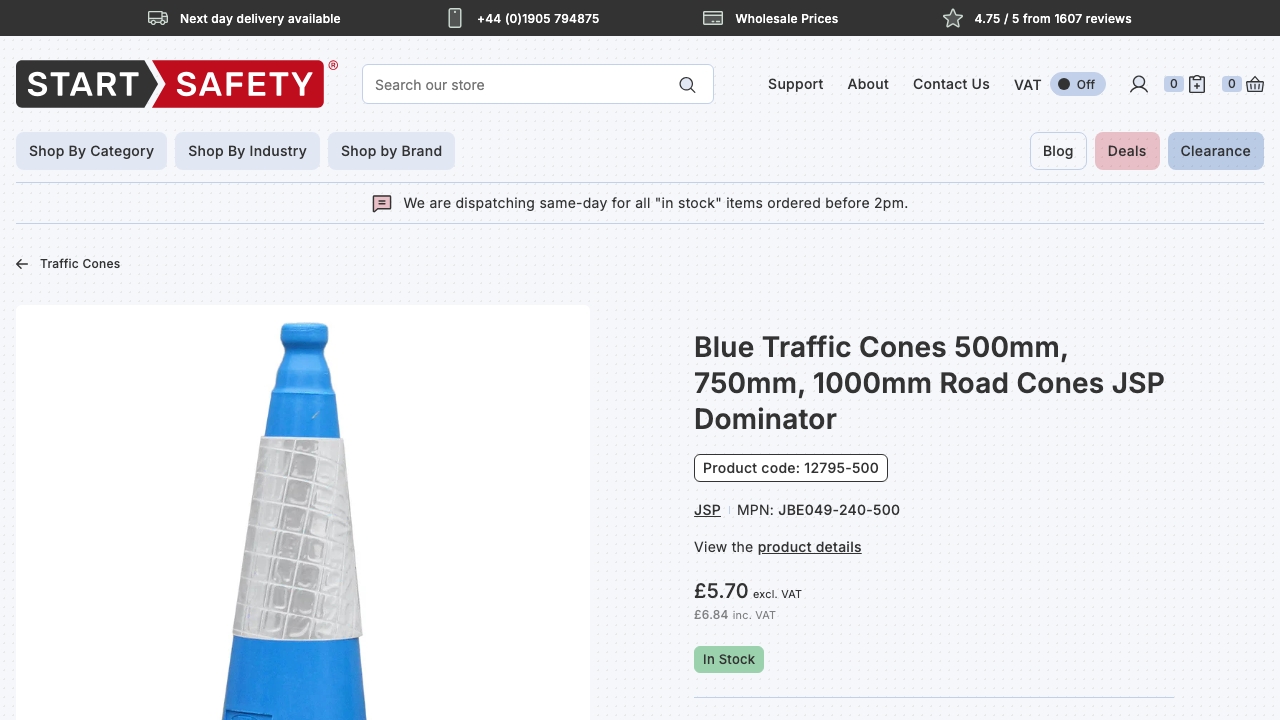This screenshot has height=720, width=1280.
Task: Click the Blog button
Action: click(1058, 151)
